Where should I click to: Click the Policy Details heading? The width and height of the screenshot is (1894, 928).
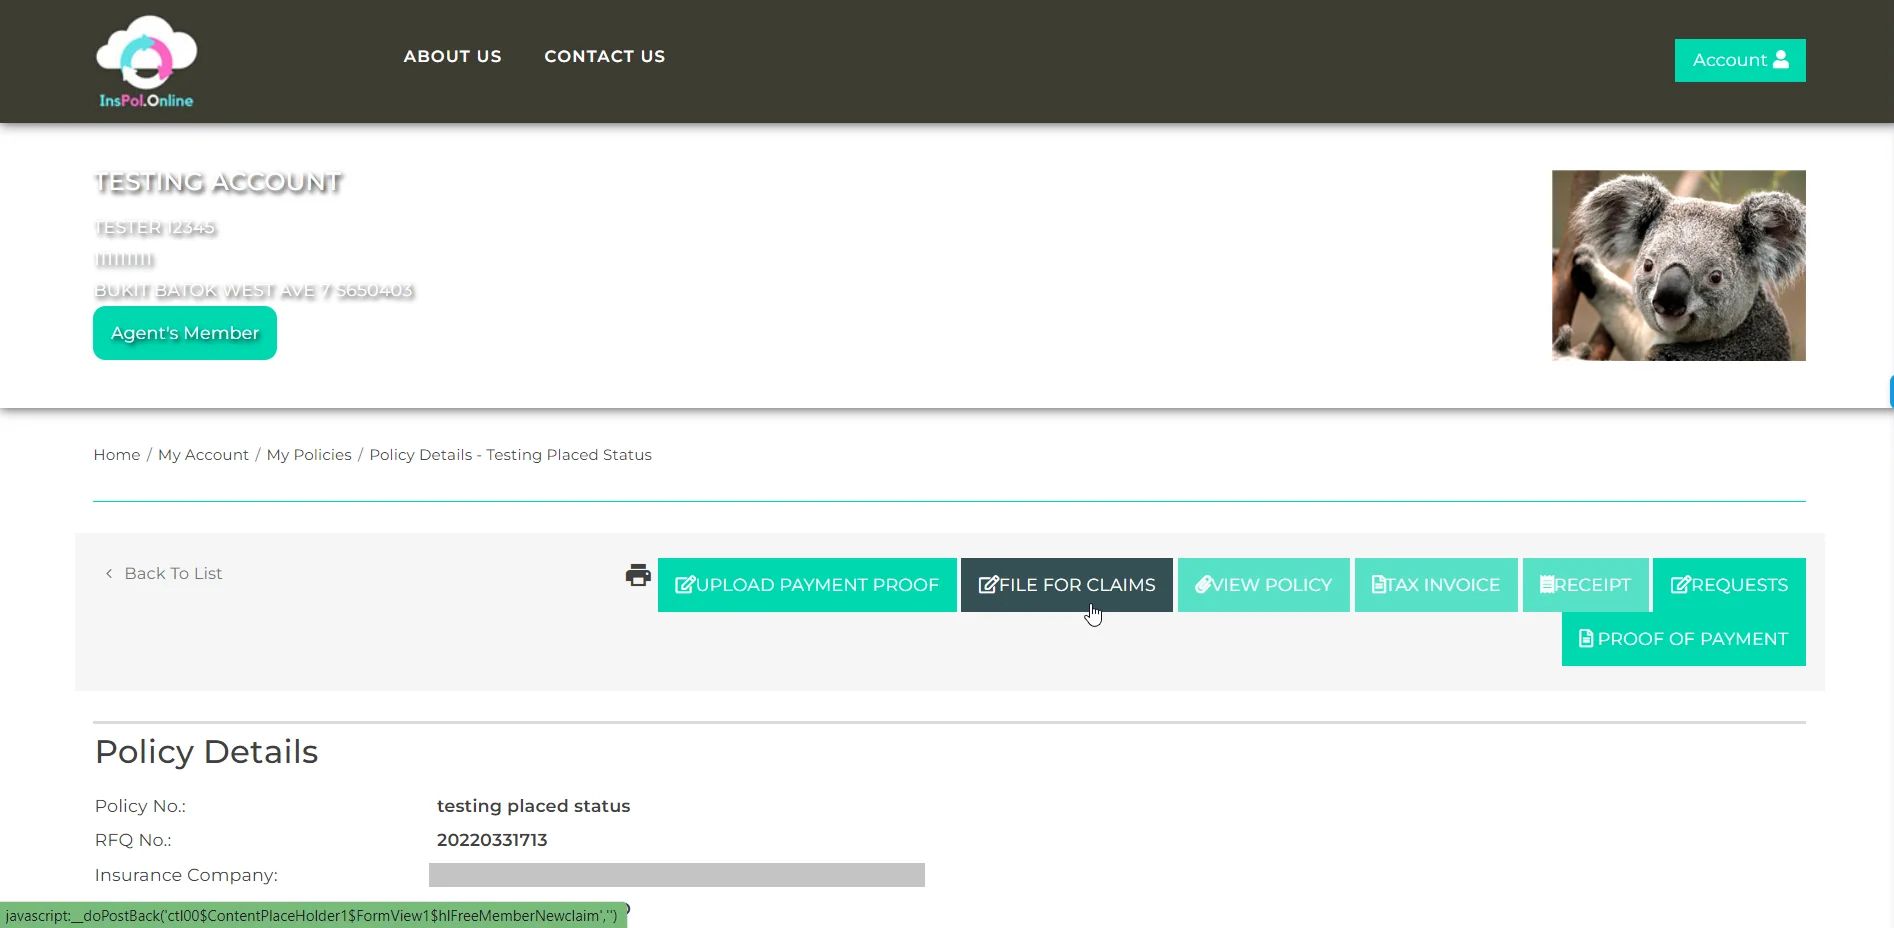click(x=206, y=752)
